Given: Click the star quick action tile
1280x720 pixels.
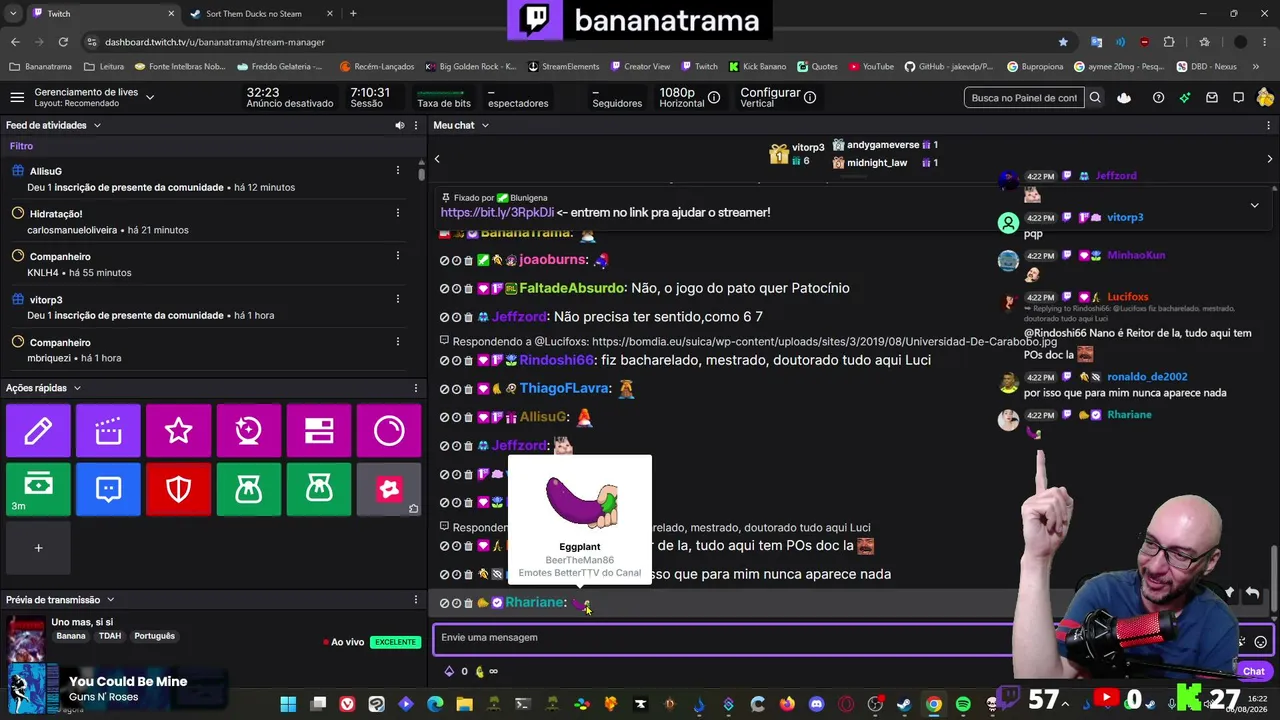Looking at the screenshot, I should click(x=179, y=431).
